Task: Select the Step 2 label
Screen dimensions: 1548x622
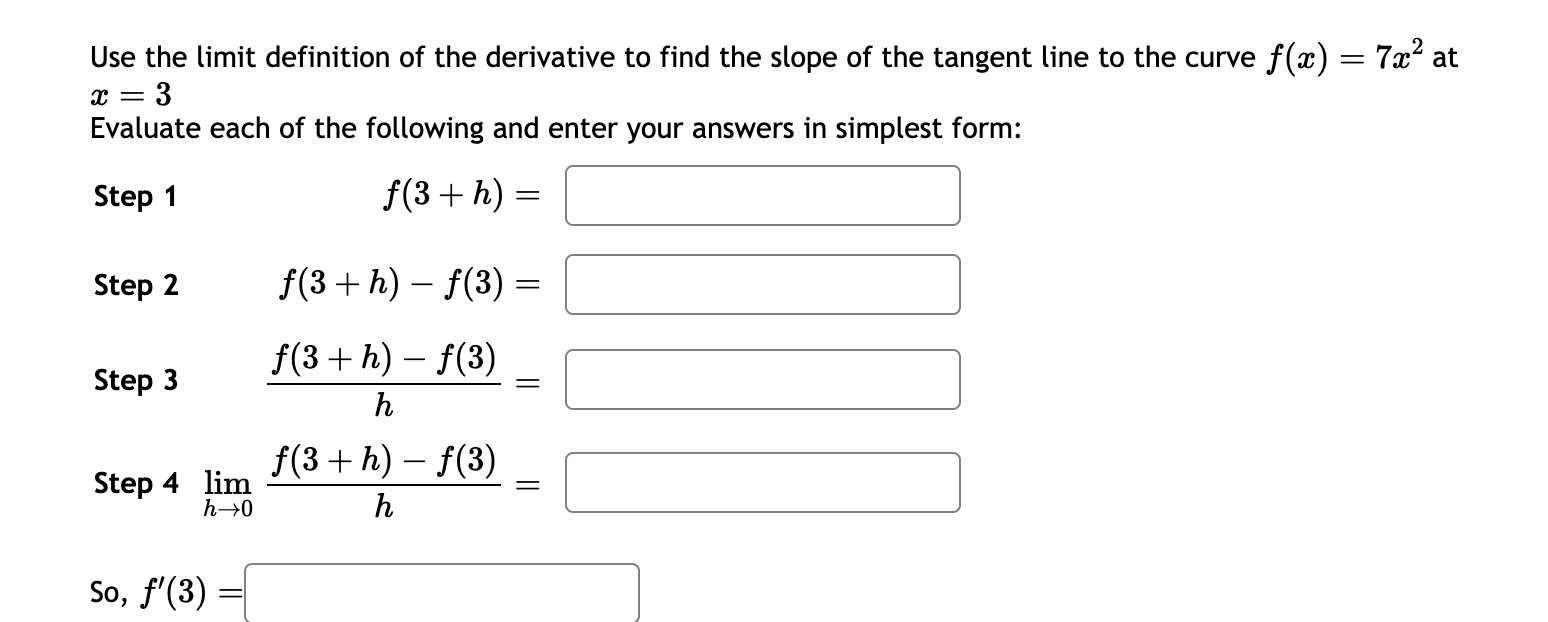Action: [x=134, y=286]
